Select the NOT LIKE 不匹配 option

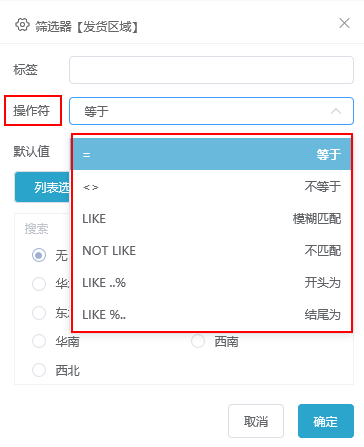[212, 251]
